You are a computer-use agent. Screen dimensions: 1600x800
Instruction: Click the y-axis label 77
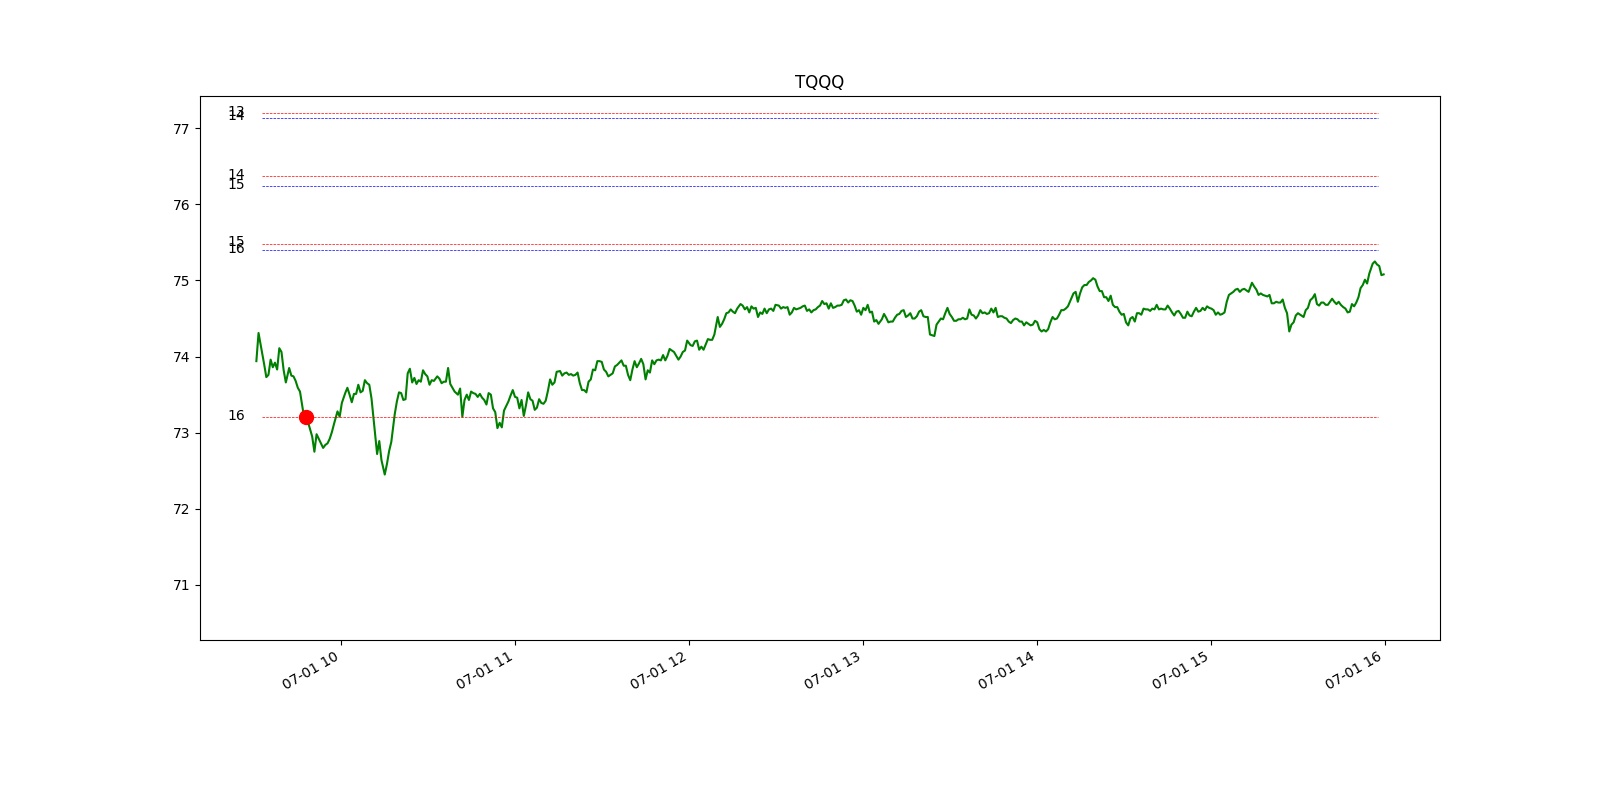[180, 129]
